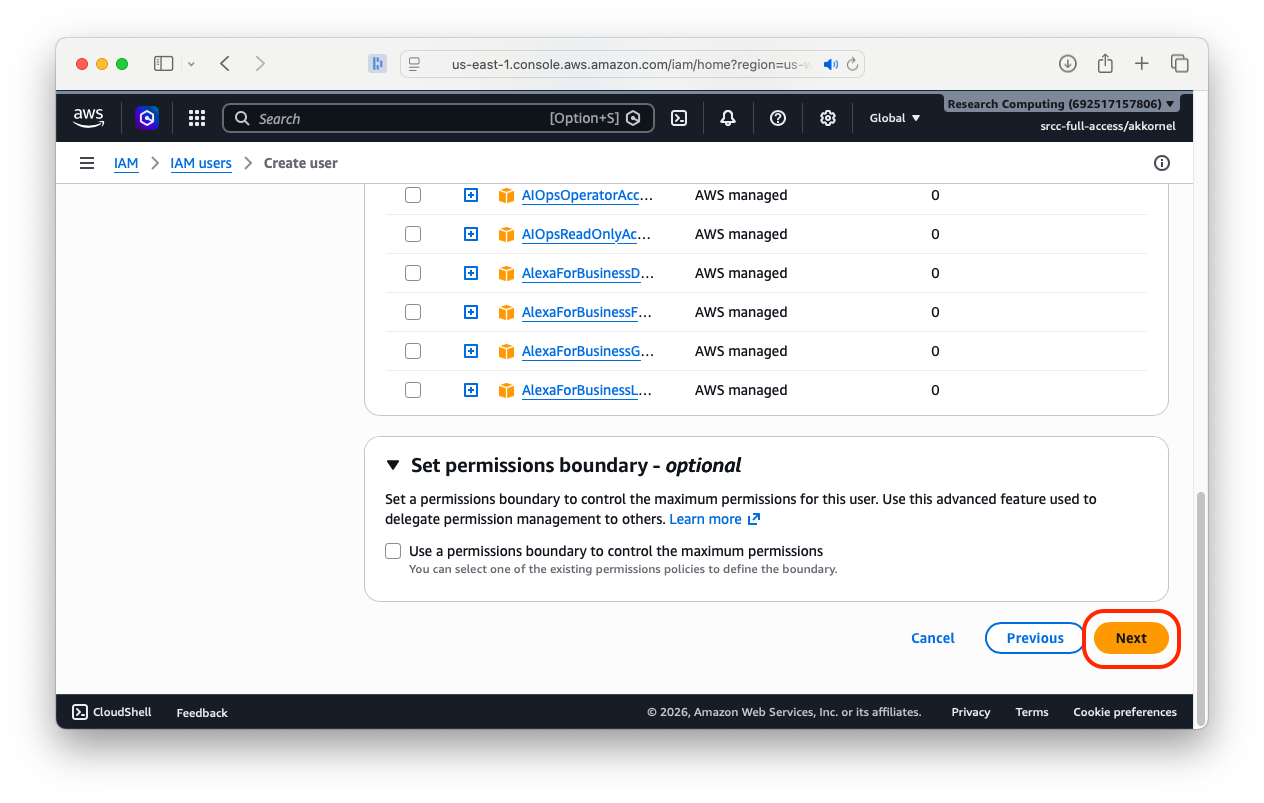Click the Safari address bar URL
The height and width of the screenshot is (803, 1264).
tap(632, 64)
